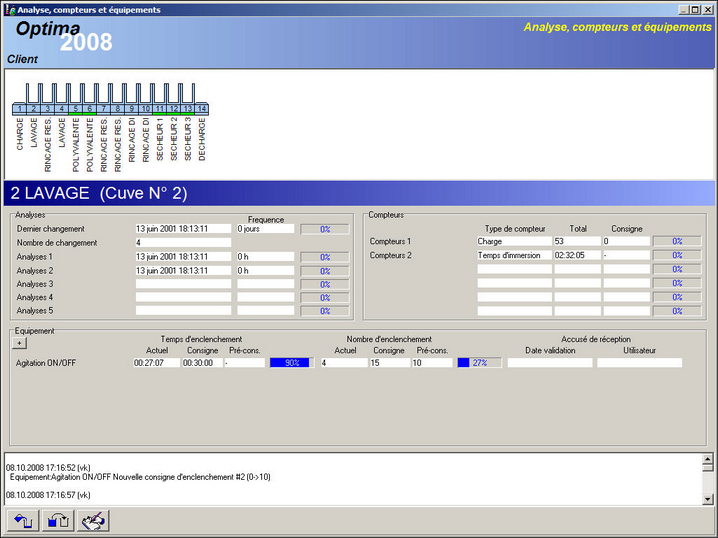Click the log scrollbar down arrow
The height and width of the screenshot is (538, 718).
[707, 499]
